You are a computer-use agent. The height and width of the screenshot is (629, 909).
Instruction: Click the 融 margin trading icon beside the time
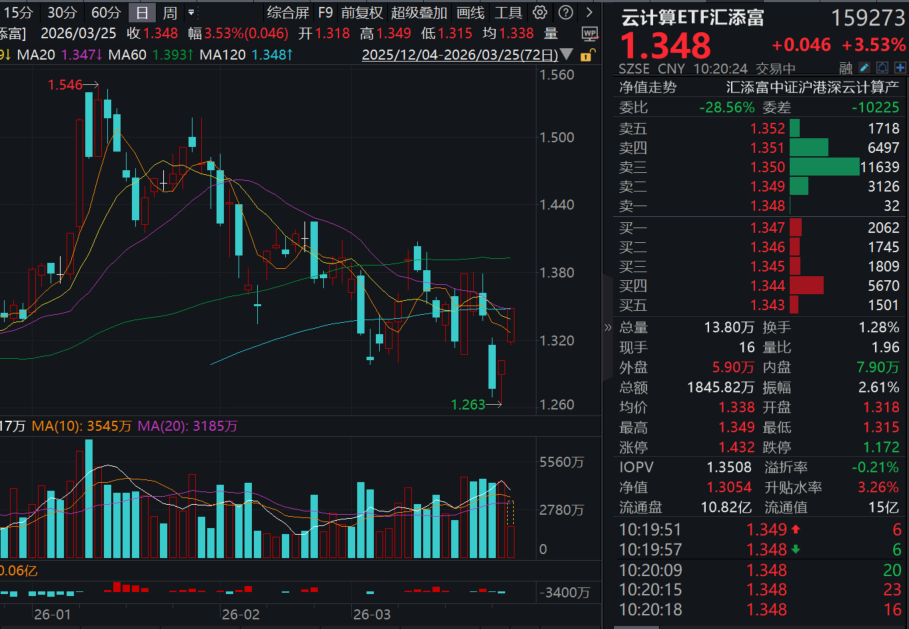(x=846, y=67)
